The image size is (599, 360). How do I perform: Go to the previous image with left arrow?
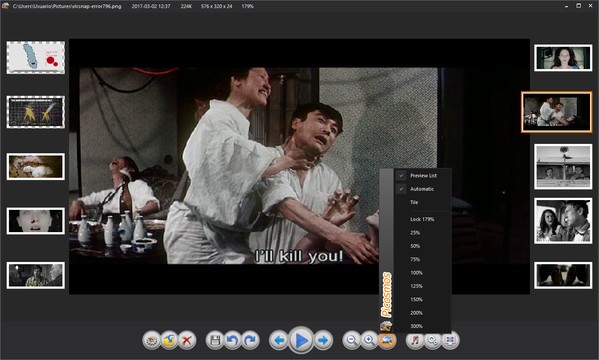[278, 340]
